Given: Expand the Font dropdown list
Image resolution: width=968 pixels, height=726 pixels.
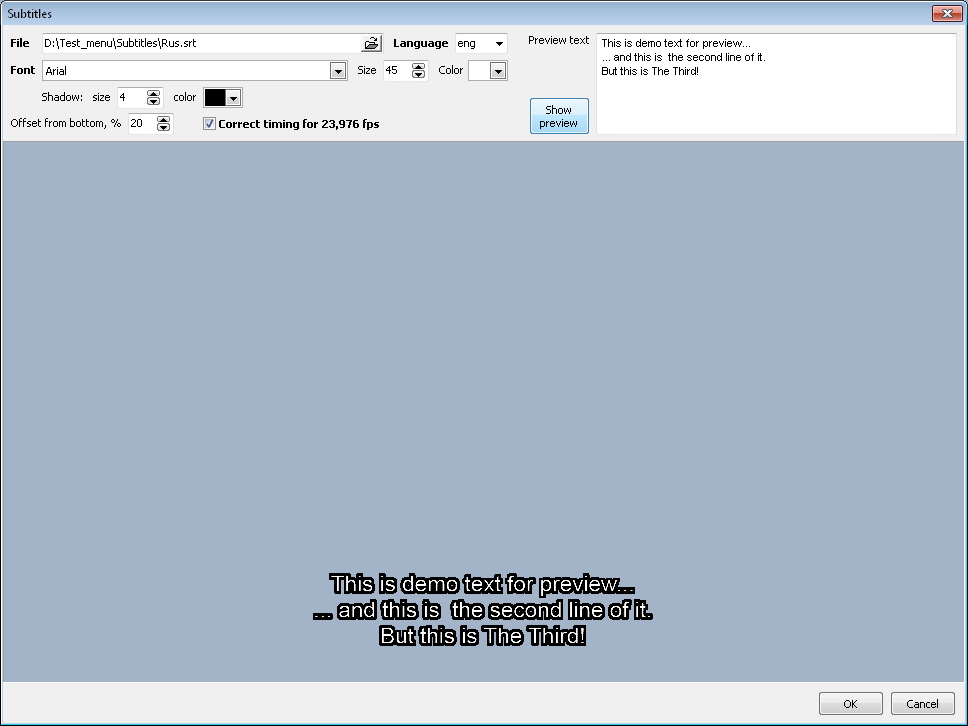Looking at the screenshot, I should click(x=338, y=71).
